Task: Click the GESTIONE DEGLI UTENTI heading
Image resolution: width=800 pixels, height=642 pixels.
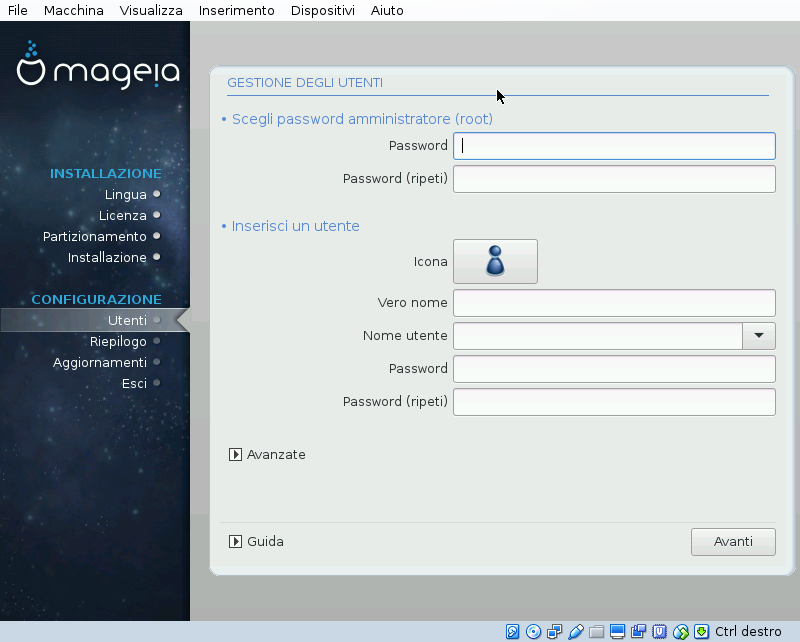Action: pos(305,83)
